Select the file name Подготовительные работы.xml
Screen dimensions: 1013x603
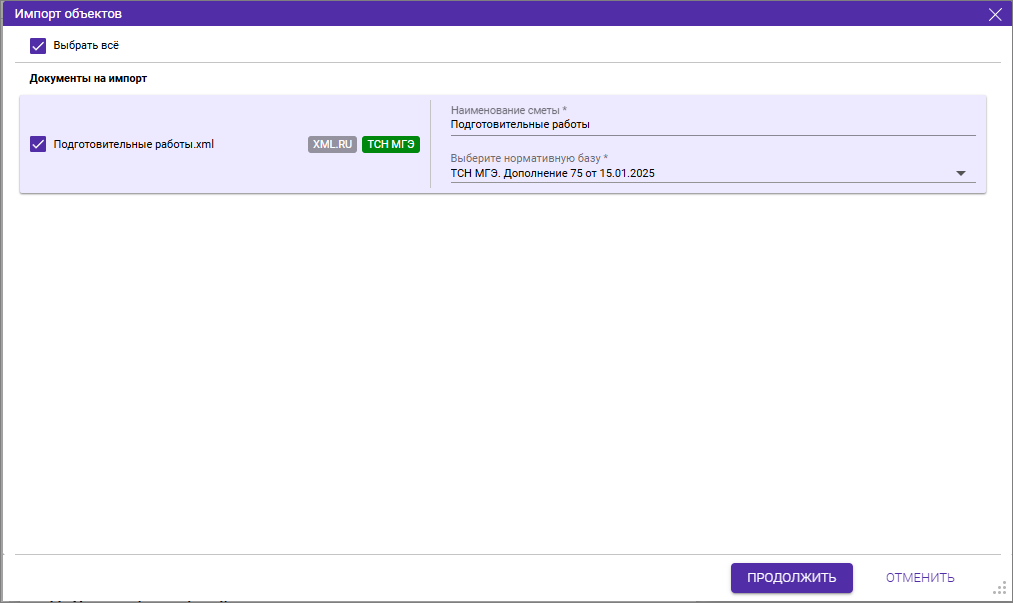click(x=133, y=144)
